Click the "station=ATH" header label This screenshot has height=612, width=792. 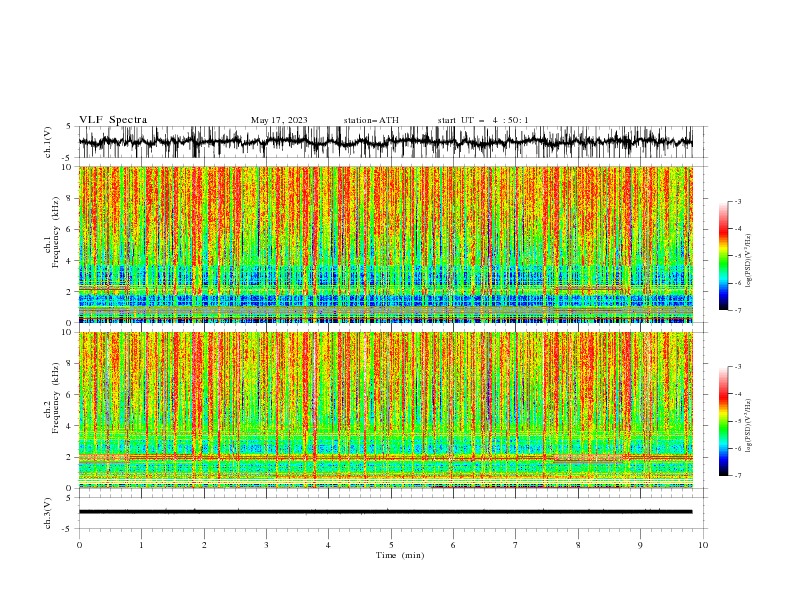371,120
